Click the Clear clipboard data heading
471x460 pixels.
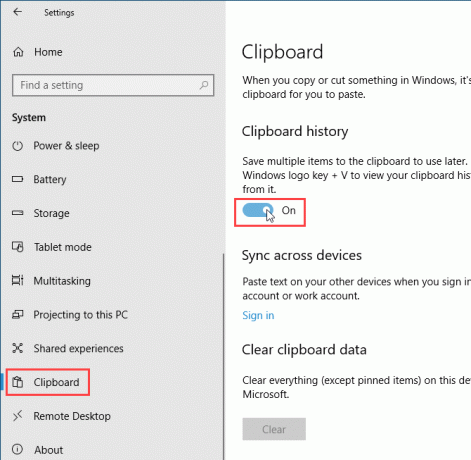click(x=304, y=350)
